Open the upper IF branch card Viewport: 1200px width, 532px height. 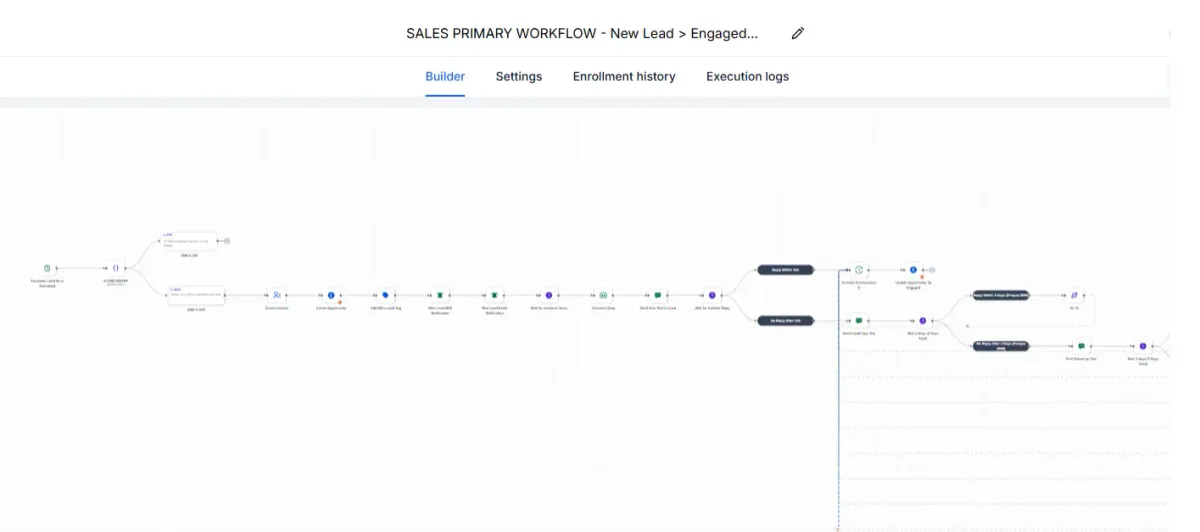point(188,241)
